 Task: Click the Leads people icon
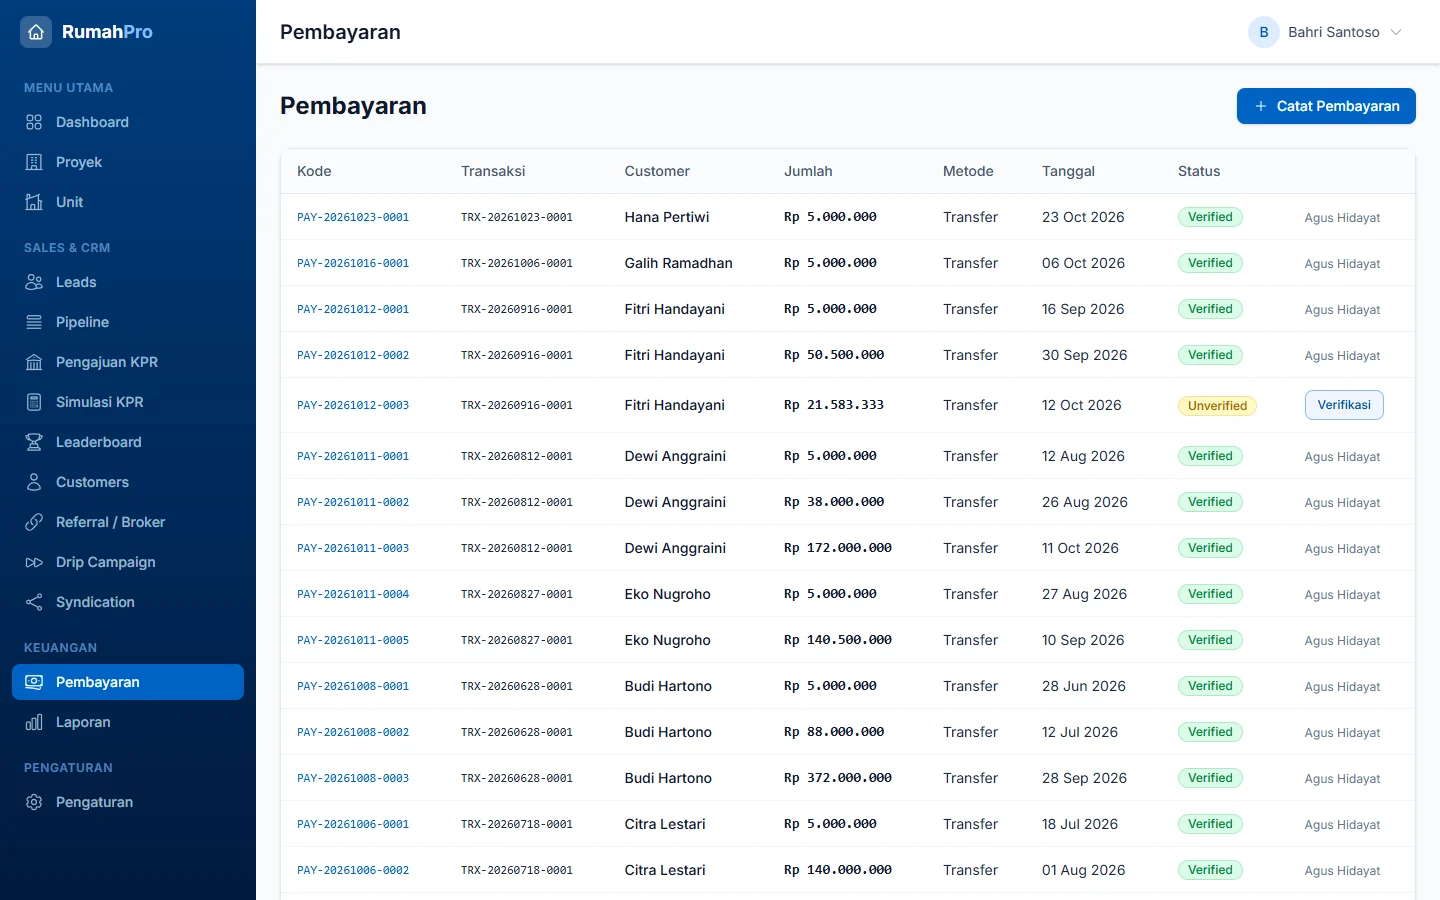pos(34,282)
